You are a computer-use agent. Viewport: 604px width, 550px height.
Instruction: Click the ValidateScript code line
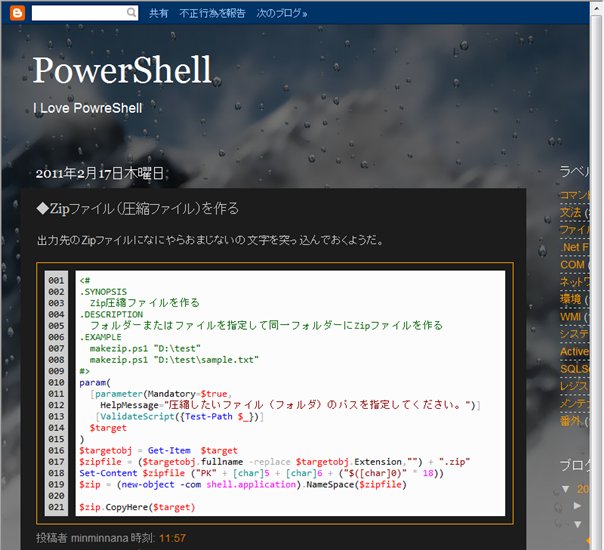(x=180, y=417)
